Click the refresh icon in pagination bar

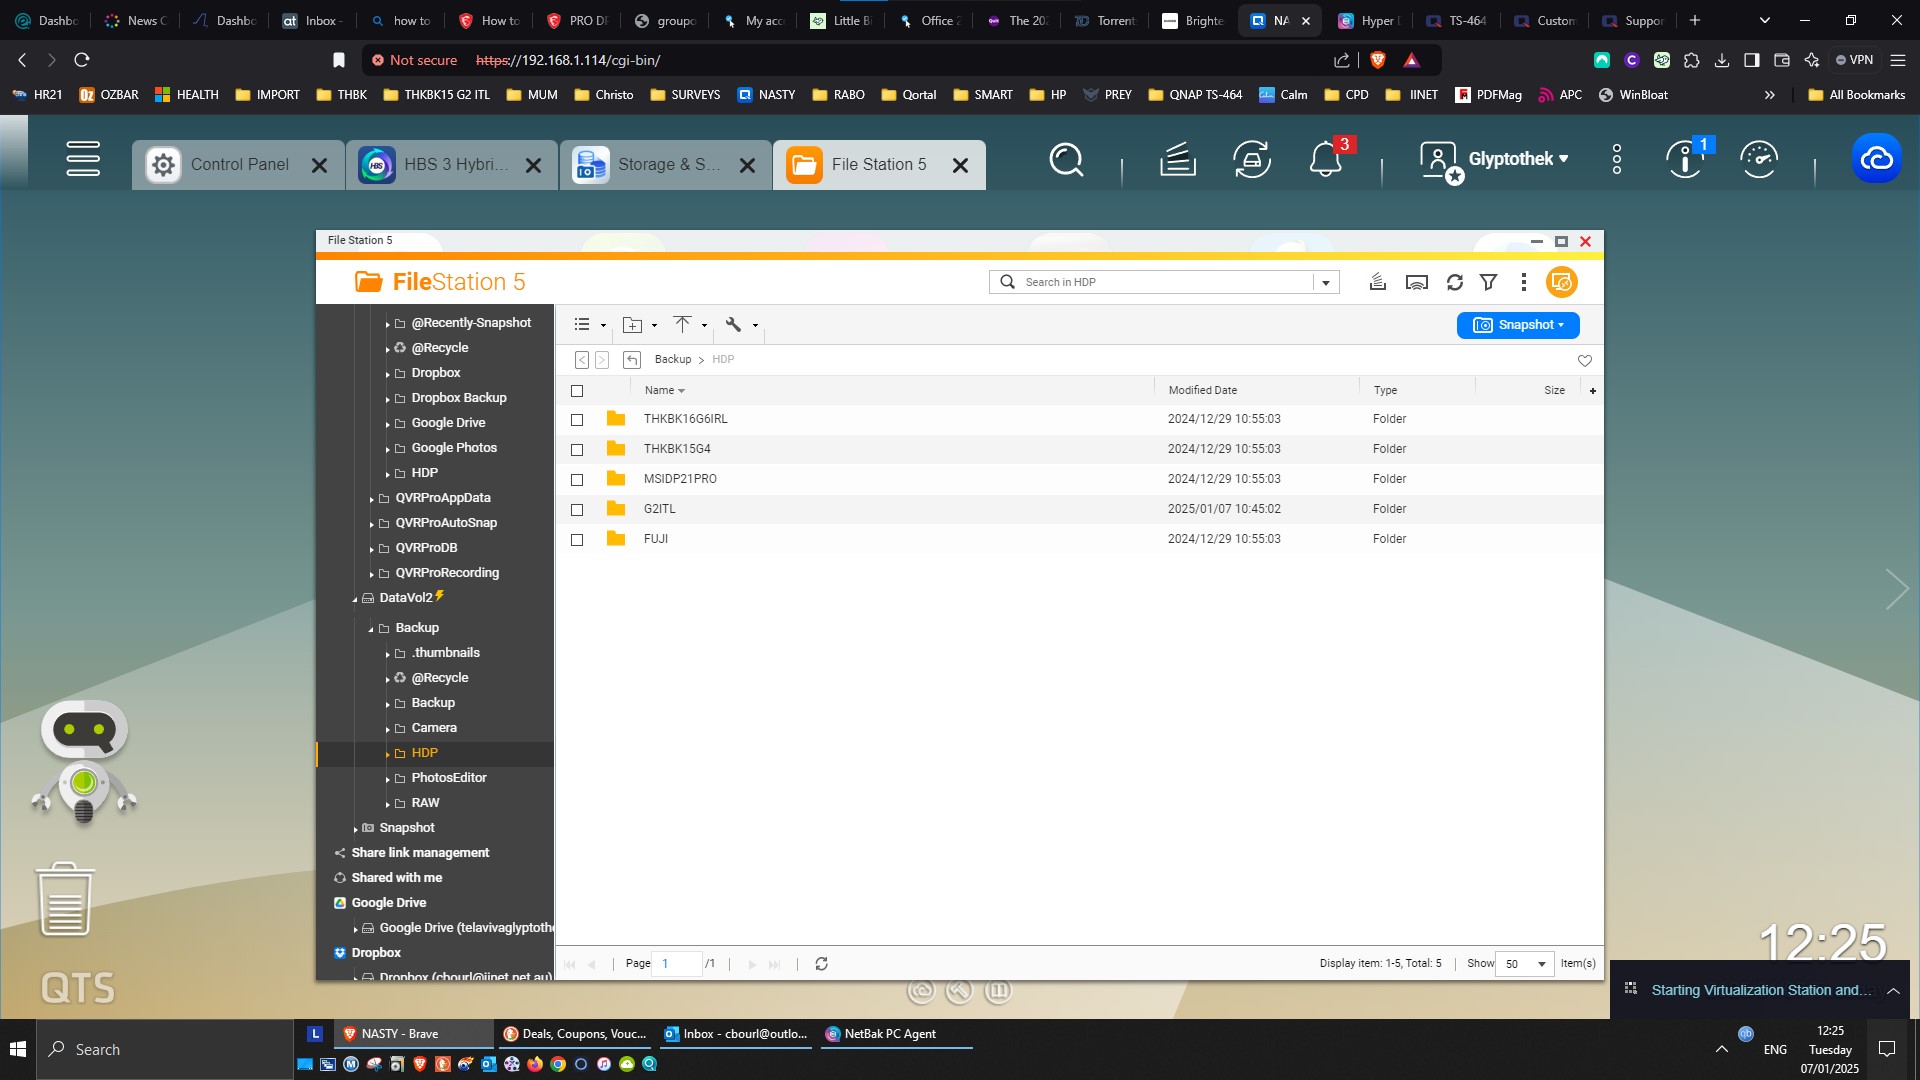point(821,964)
